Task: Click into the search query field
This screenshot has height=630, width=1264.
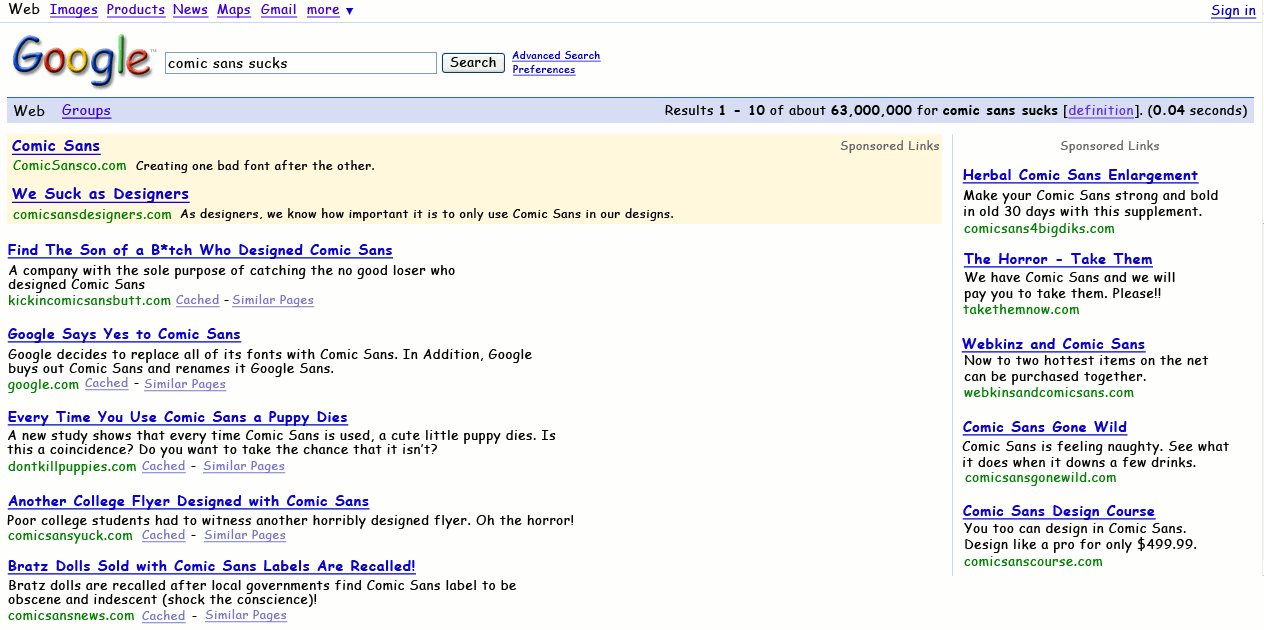Action: tap(301, 63)
